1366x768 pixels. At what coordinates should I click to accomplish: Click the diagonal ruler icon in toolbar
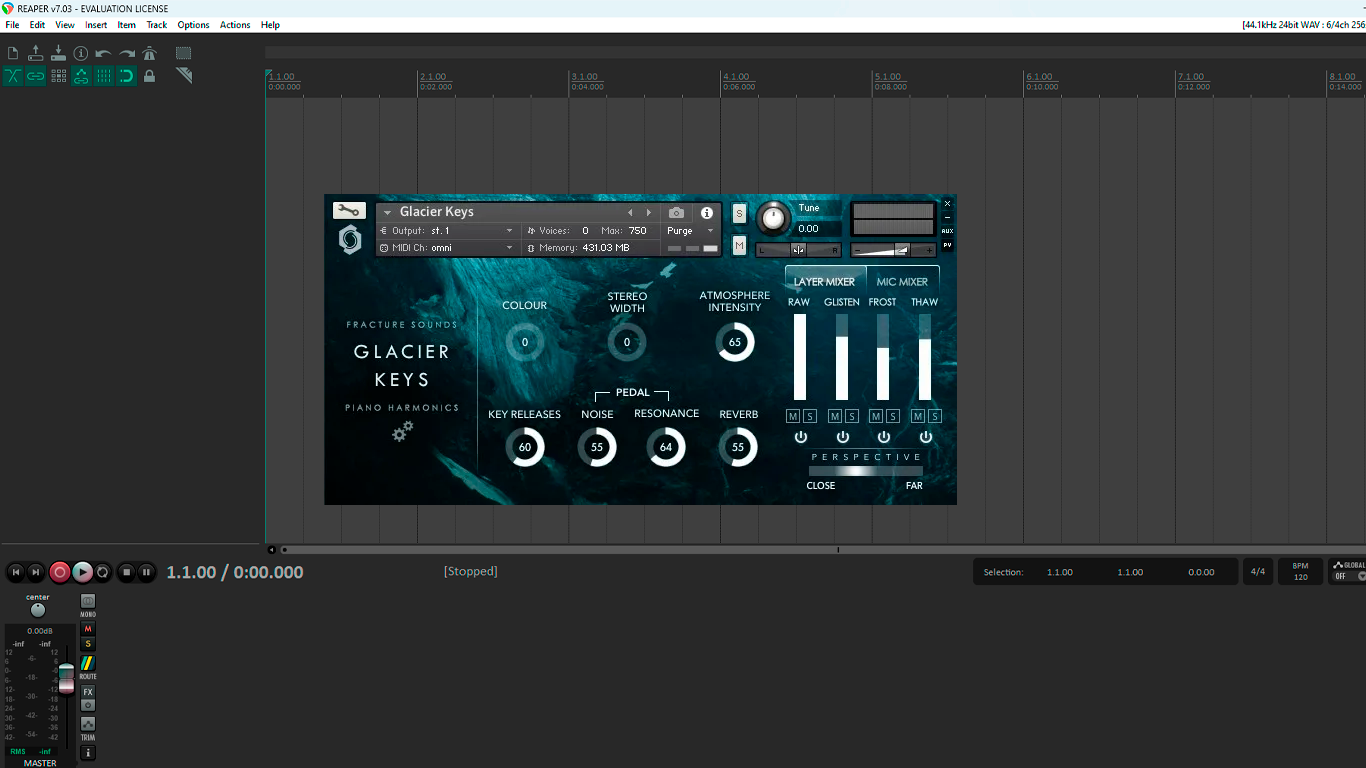point(184,76)
